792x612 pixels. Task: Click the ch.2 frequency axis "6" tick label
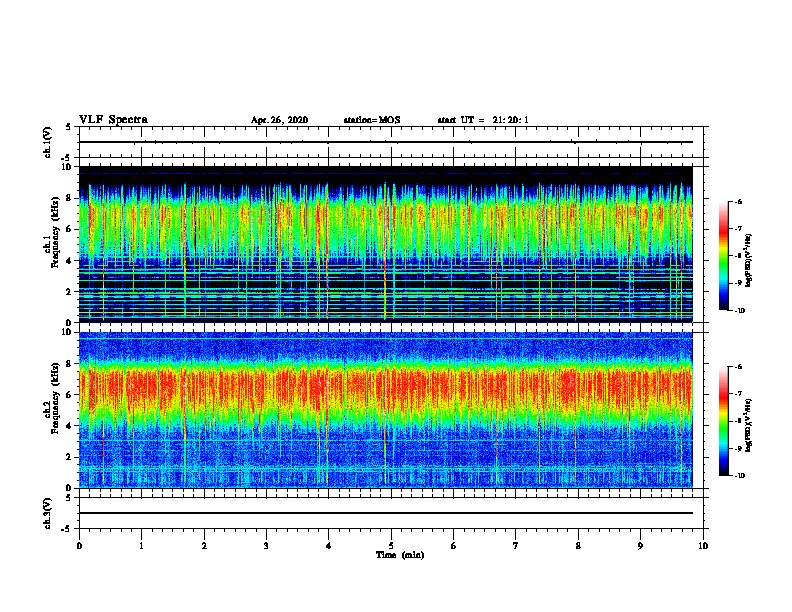point(70,394)
